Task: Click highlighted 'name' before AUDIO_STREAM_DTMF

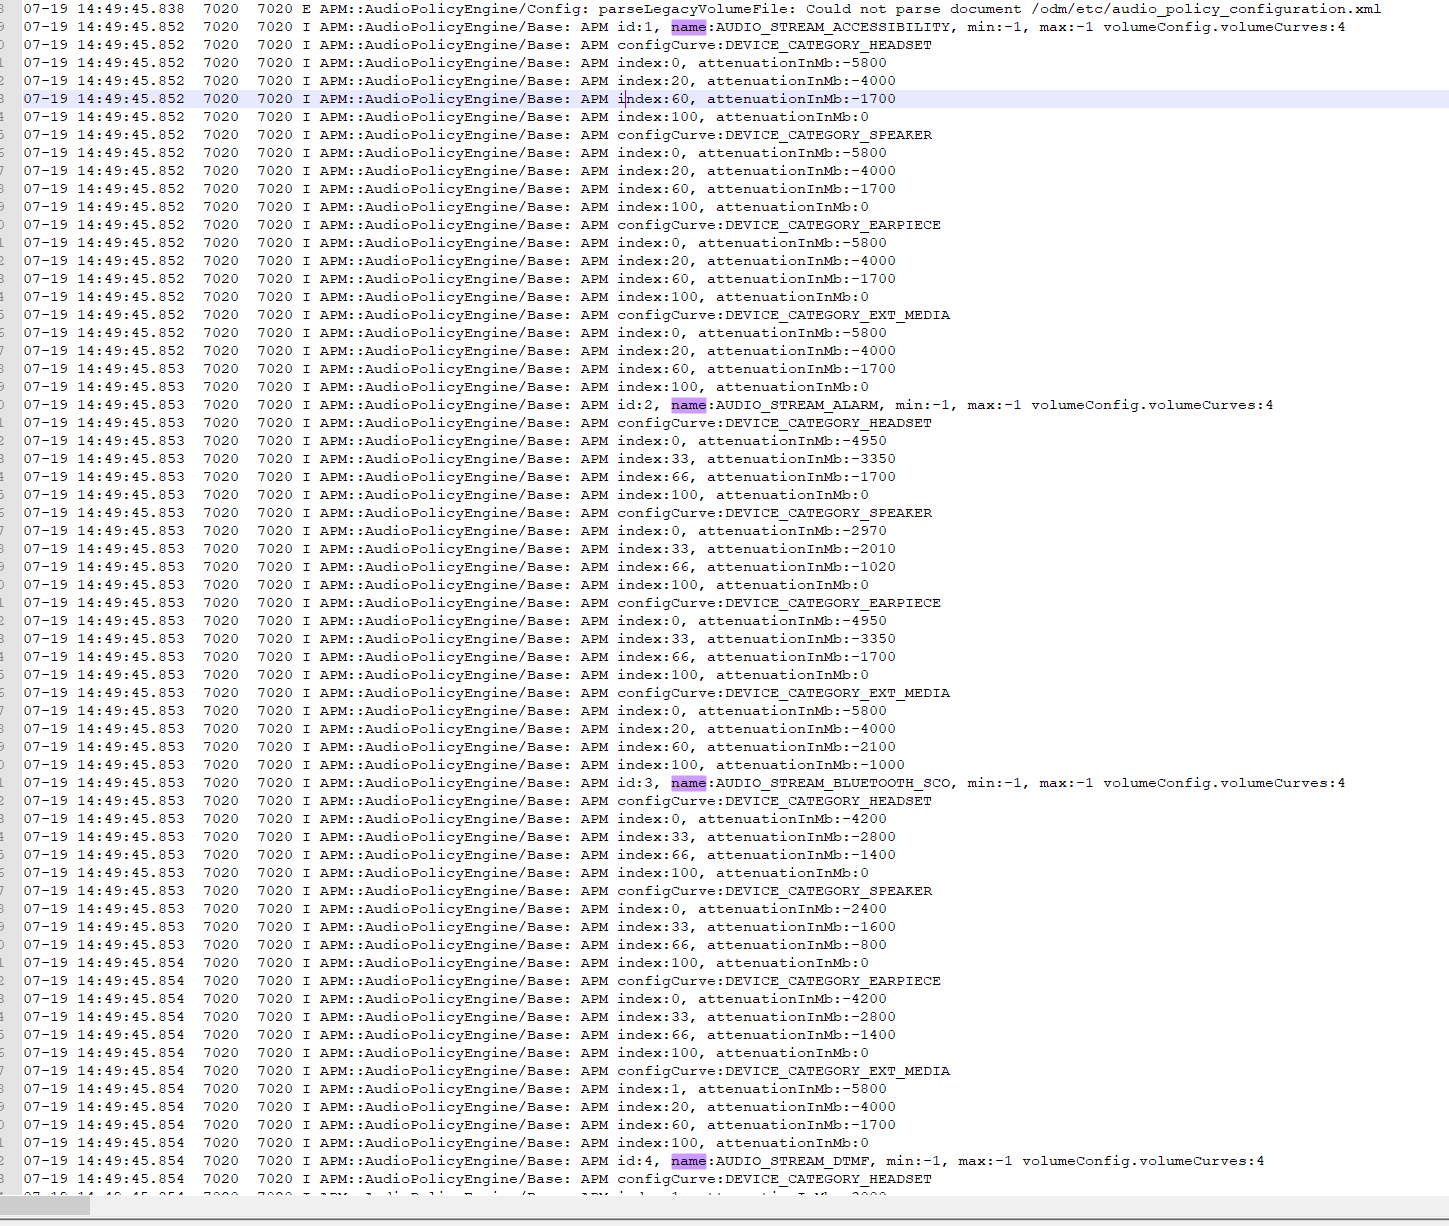Action: click(689, 1161)
